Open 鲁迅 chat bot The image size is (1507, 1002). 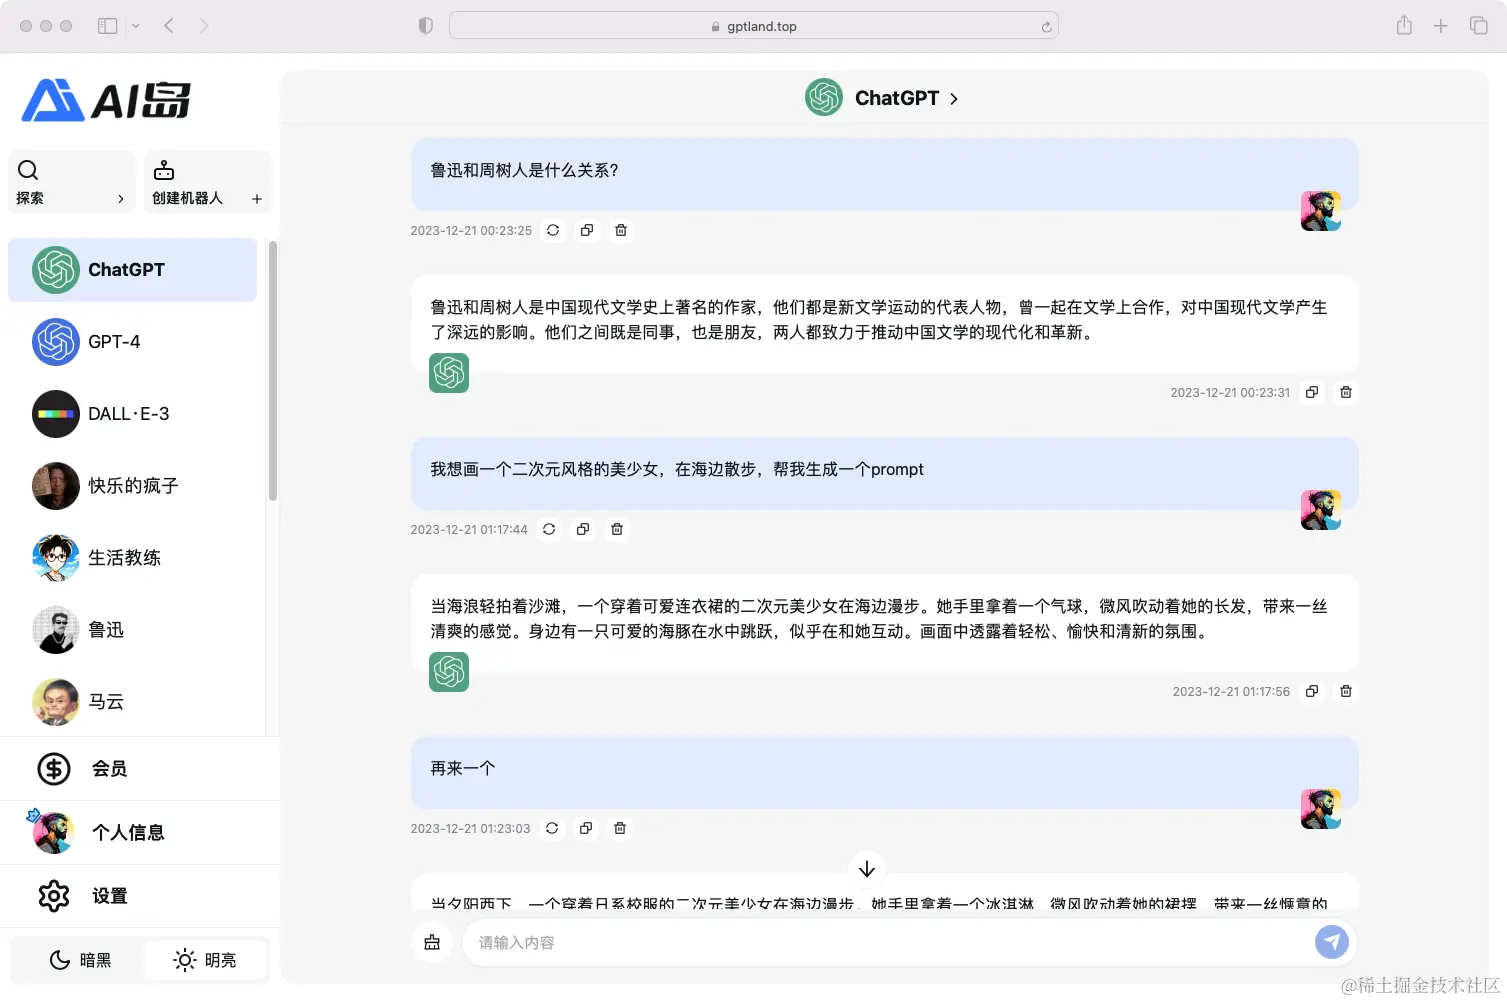click(x=132, y=630)
